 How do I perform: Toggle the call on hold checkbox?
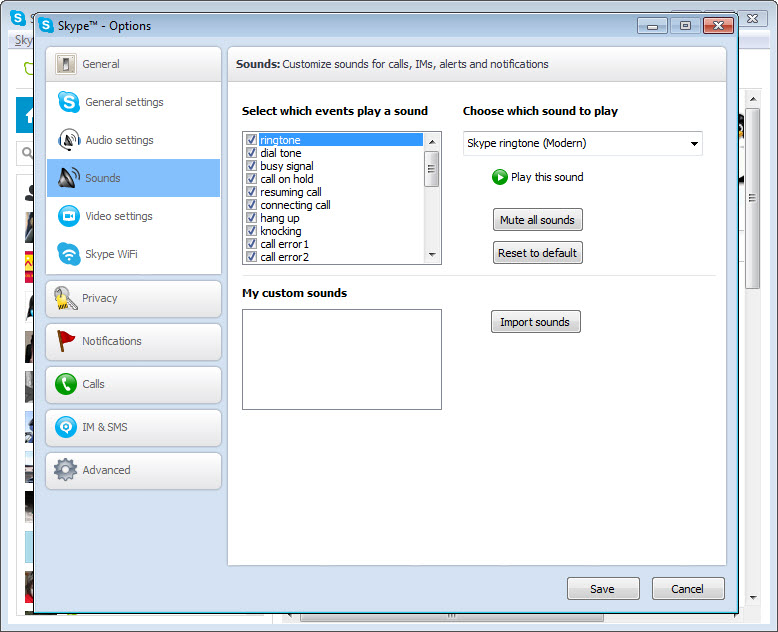pyautogui.click(x=252, y=179)
